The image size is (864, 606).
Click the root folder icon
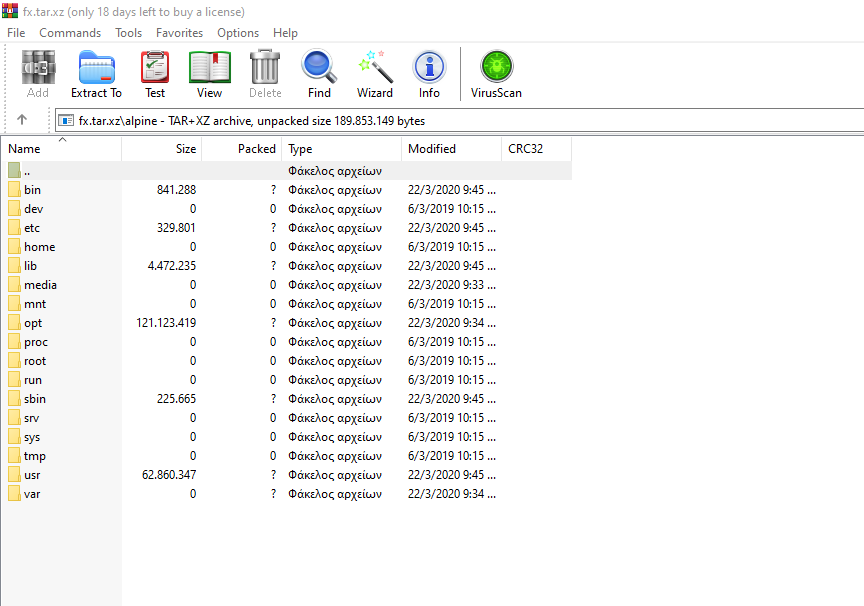coord(14,360)
